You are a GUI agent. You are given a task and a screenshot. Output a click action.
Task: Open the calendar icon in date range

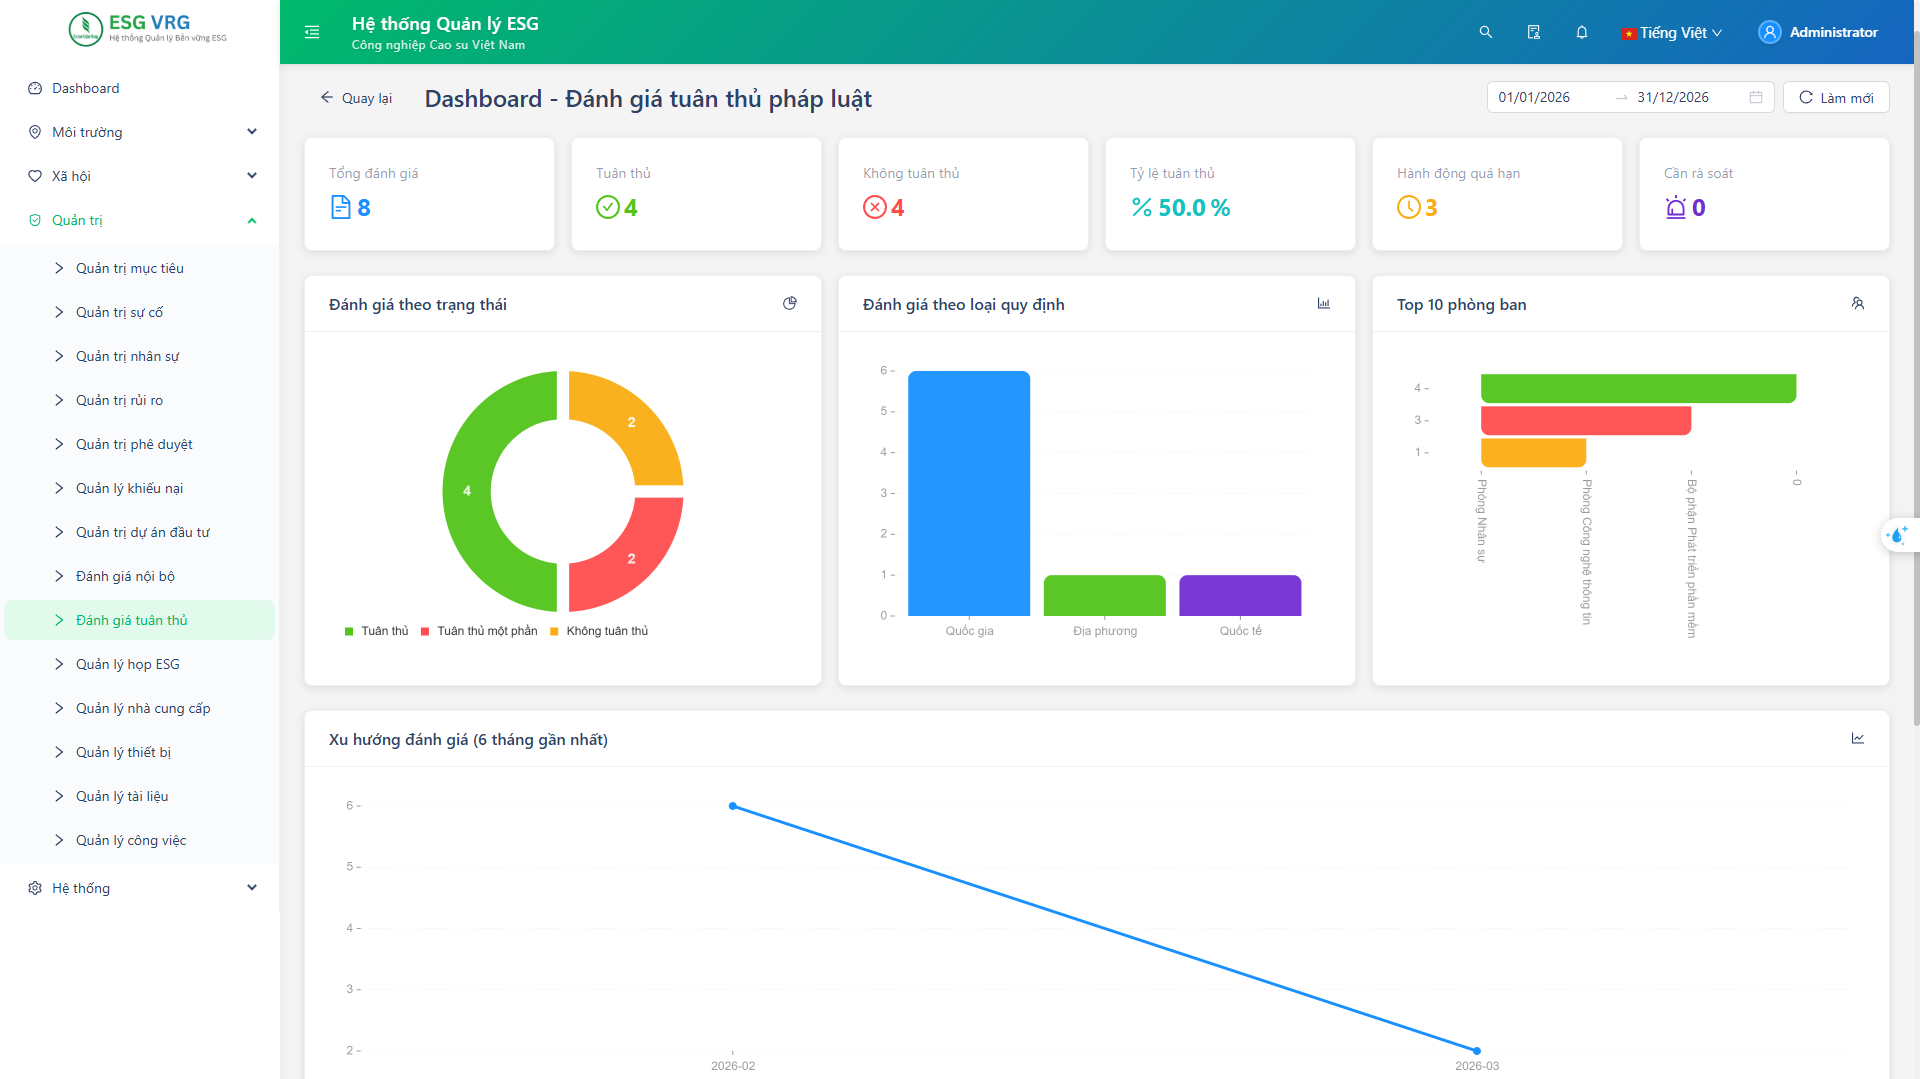click(1756, 97)
